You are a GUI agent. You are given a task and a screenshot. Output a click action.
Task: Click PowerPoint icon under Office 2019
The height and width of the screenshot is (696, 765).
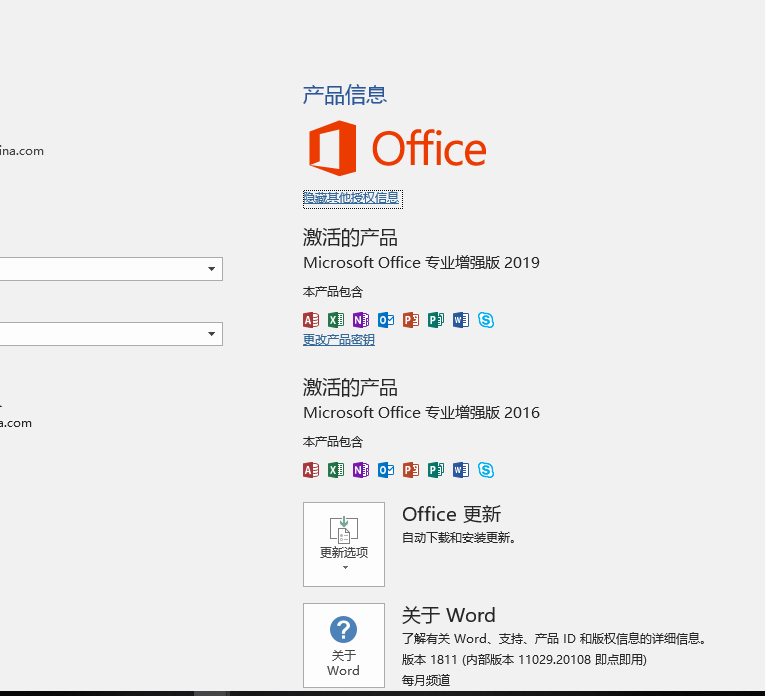click(411, 320)
